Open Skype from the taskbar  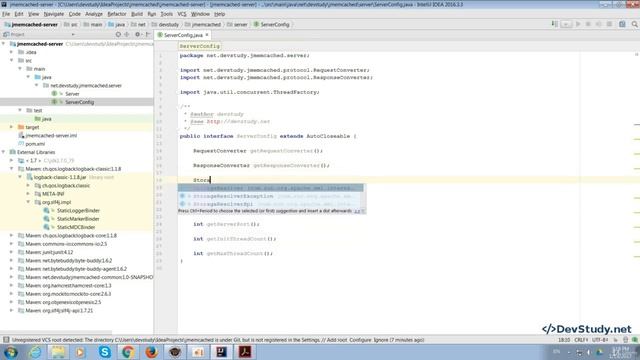click(x=104, y=352)
